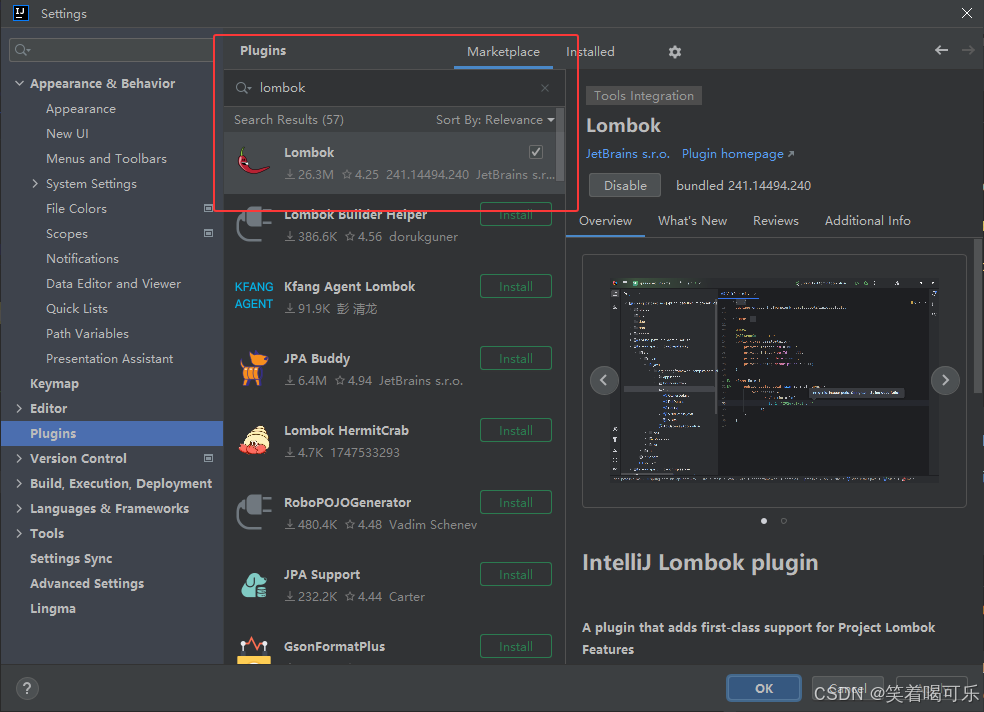The width and height of the screenshot is (984, 712).
Task: Show next screenshot in carousel
Action: pos(945,380)
